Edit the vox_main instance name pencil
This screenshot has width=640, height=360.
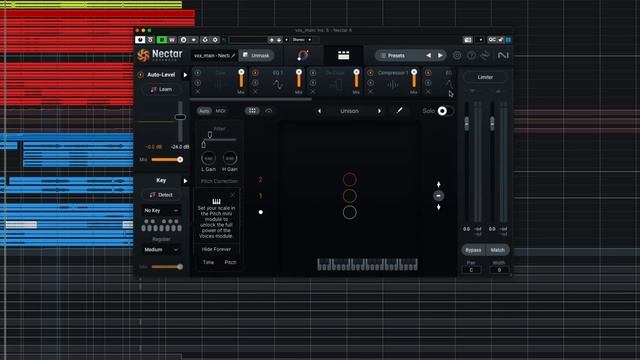pyautogui.click(x=233, y=56)
